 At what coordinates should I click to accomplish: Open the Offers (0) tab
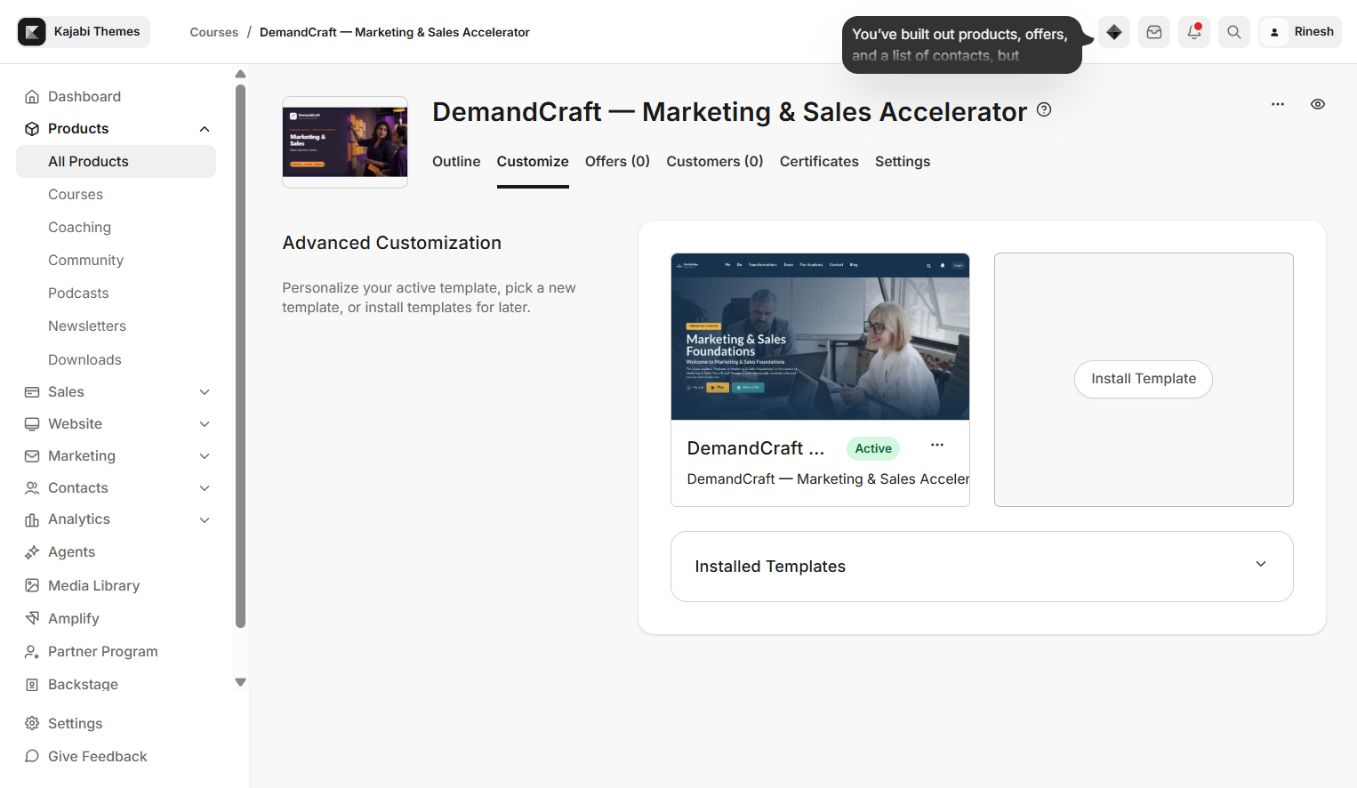[x=618, y=161]
